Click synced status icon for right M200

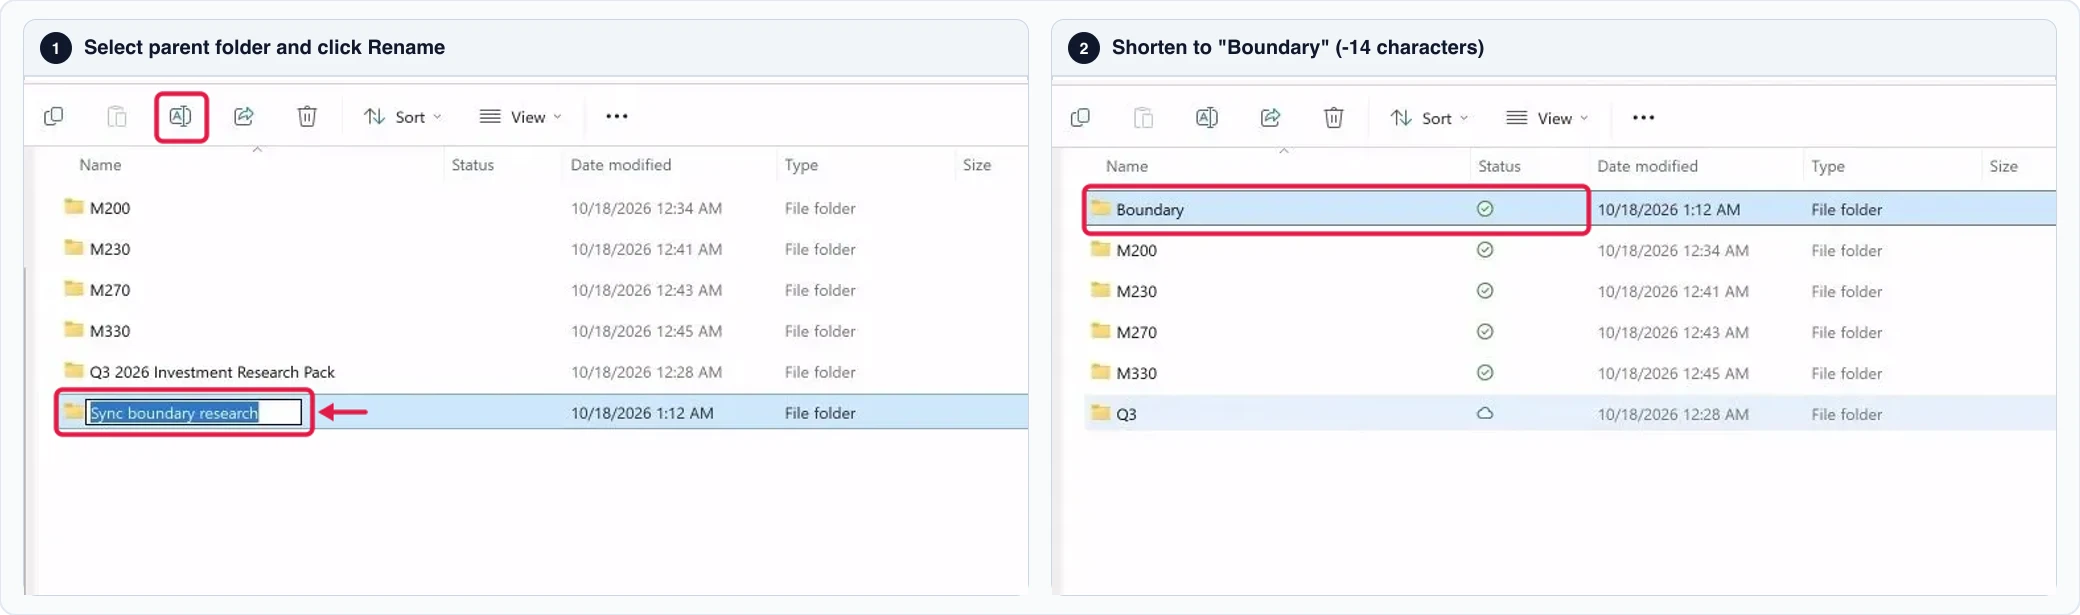pos(1485,250)
